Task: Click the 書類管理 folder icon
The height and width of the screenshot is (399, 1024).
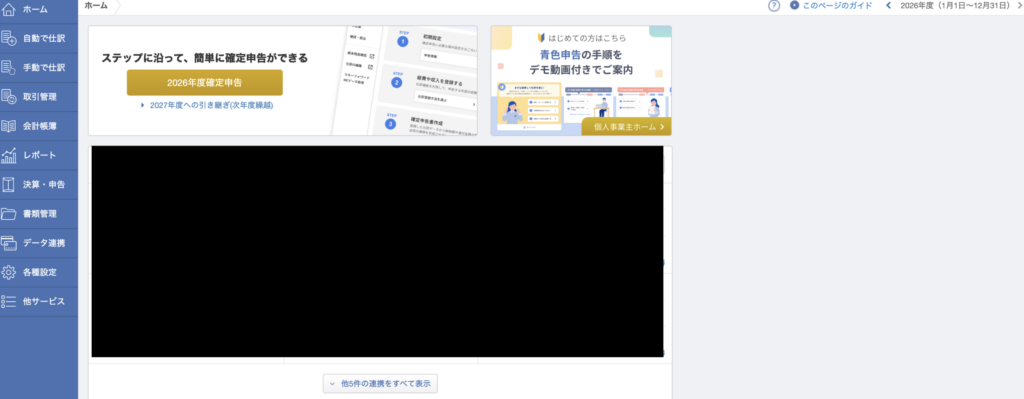Action: point(8,214)
